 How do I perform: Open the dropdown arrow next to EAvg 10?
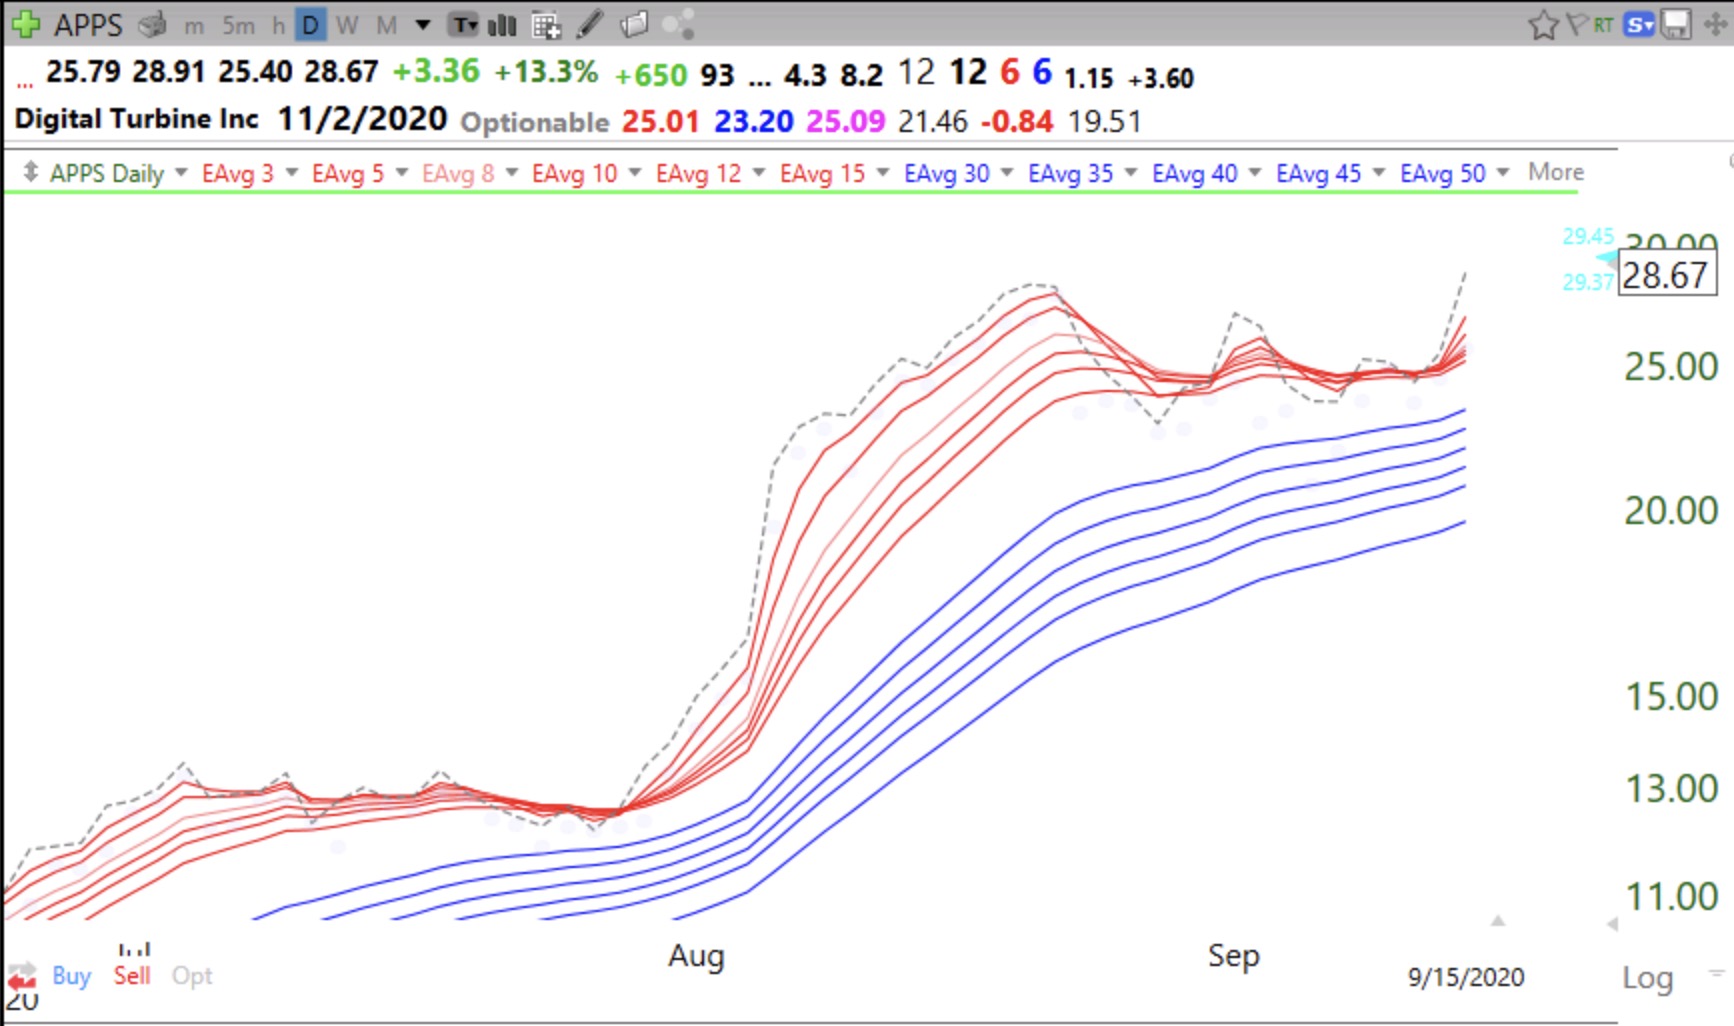click(x=635, y=172)
